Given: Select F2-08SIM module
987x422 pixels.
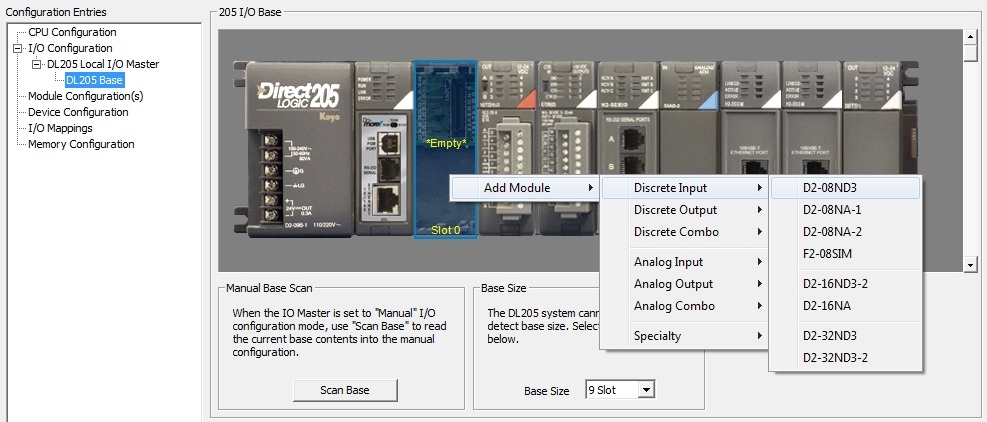Looking at the screenshot, I should [x=845, y=254].
